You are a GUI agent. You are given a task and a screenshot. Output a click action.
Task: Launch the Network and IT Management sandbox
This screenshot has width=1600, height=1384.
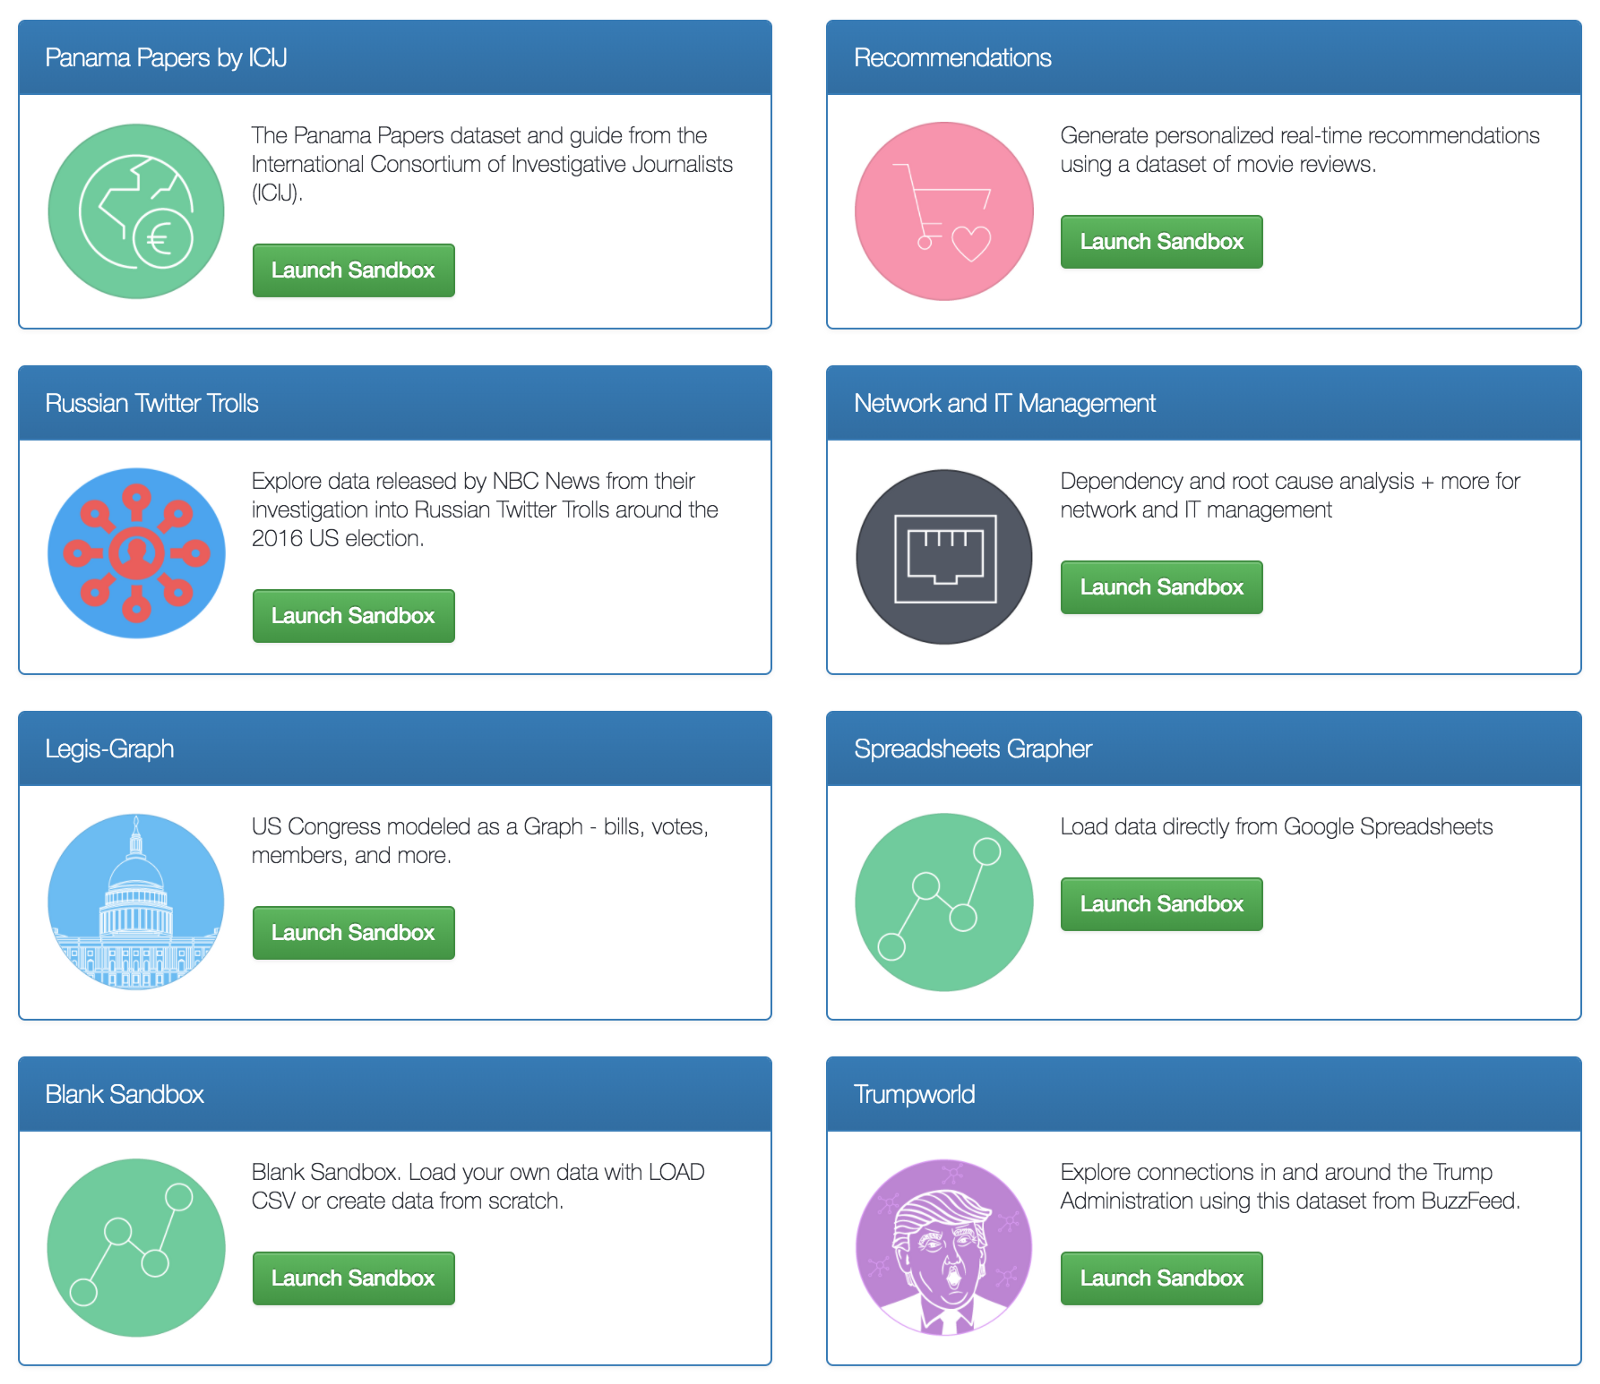[x=1161, y=587]
